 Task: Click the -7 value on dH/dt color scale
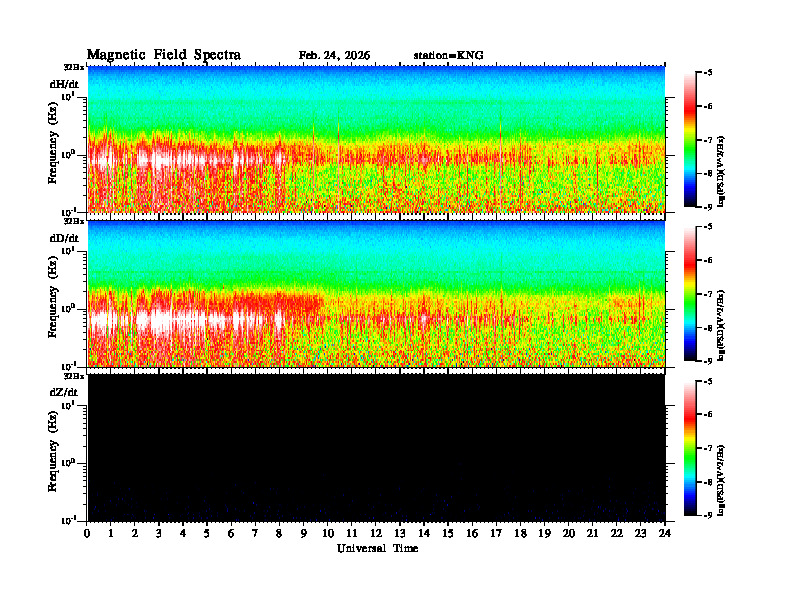coord(708,140)
